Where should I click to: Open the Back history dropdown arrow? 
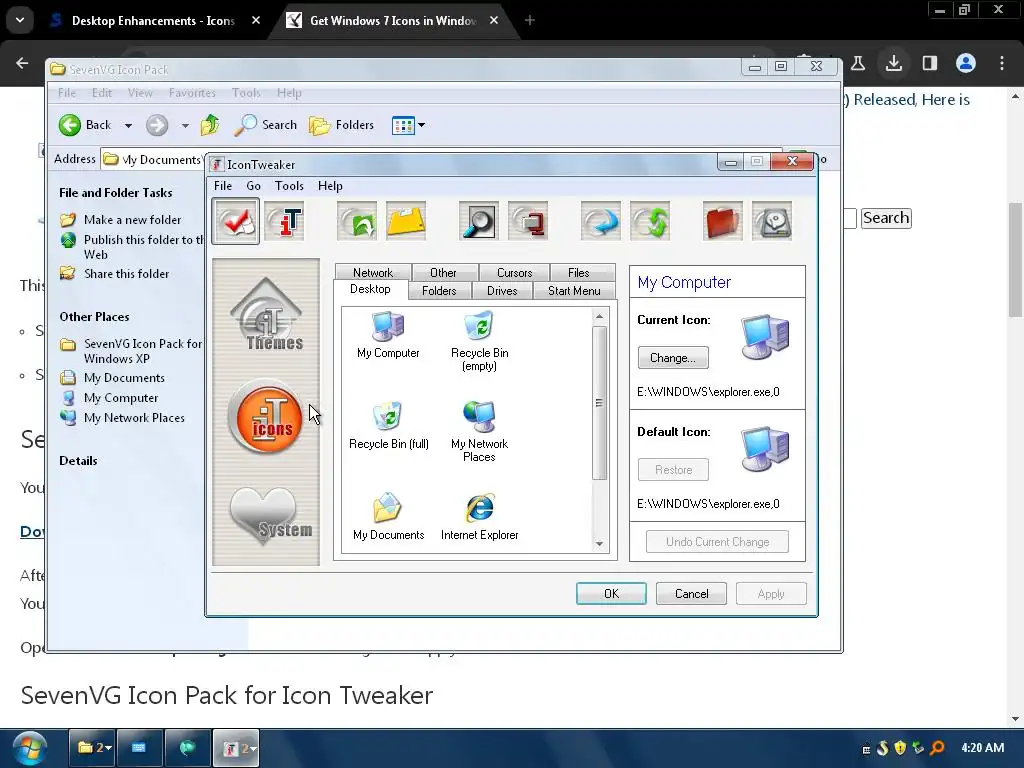[129, 125]
